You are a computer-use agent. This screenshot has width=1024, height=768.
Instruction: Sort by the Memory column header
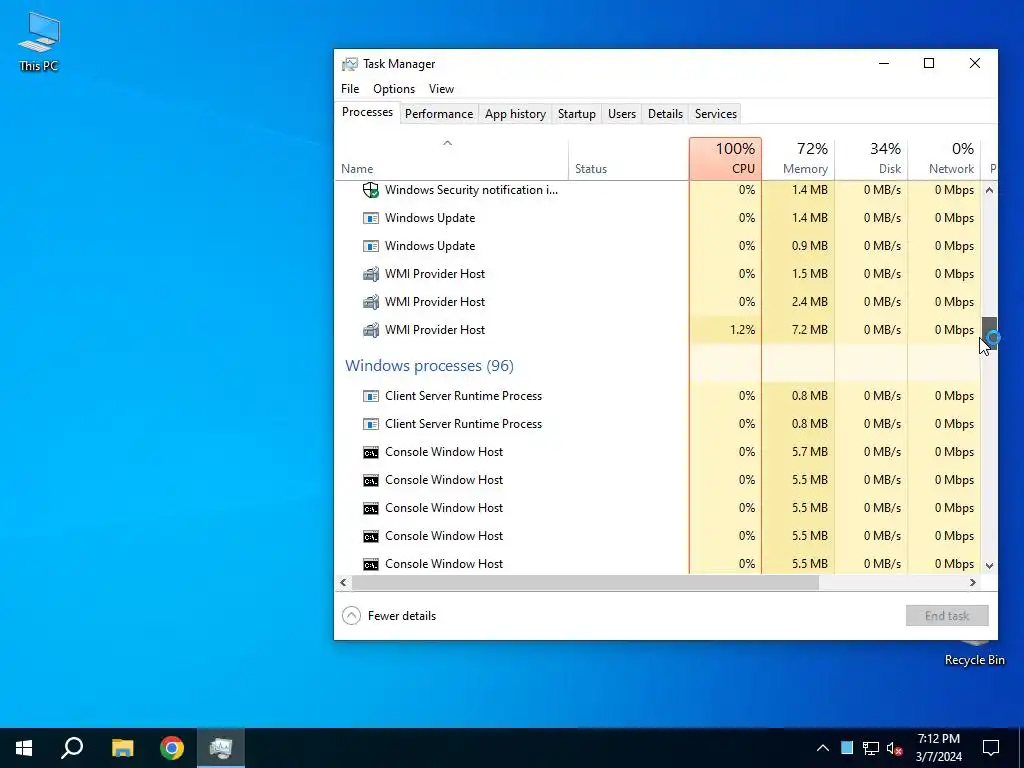point(798,158)
